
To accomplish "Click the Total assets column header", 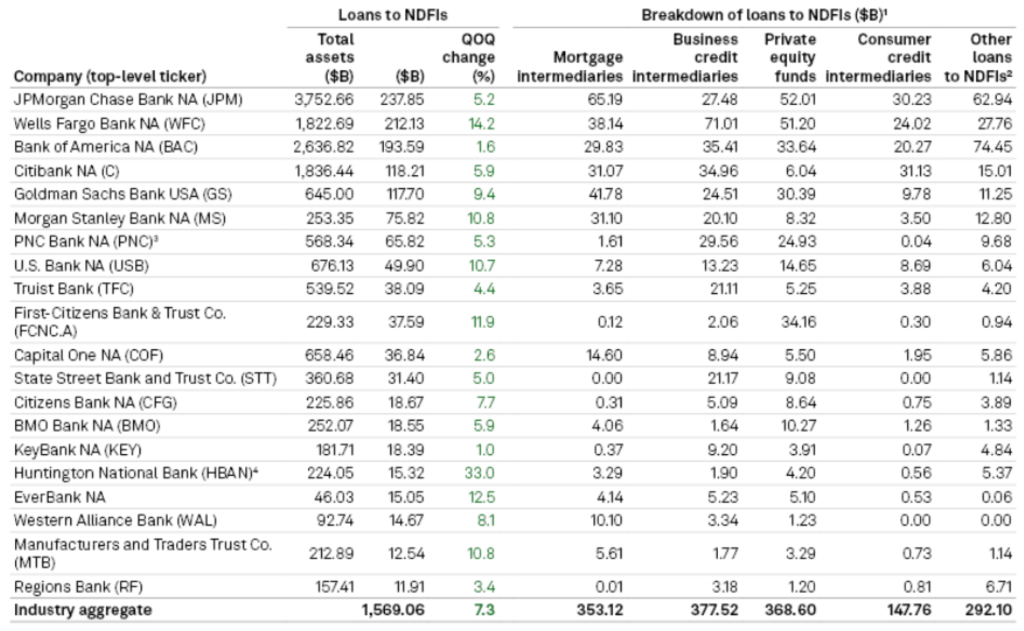I will tap(328, 57).
